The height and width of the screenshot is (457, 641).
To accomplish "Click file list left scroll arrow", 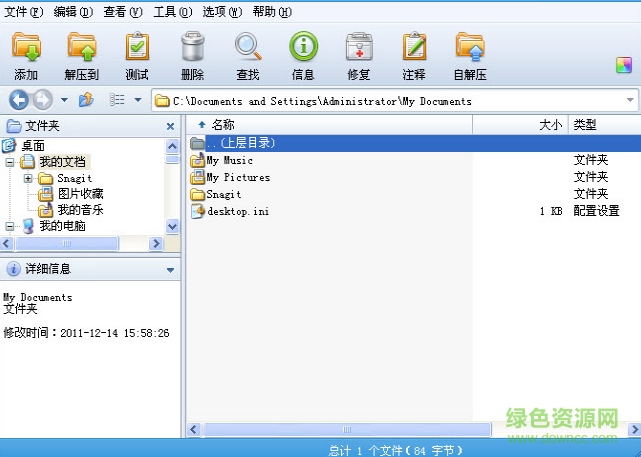I will point(194,430).
